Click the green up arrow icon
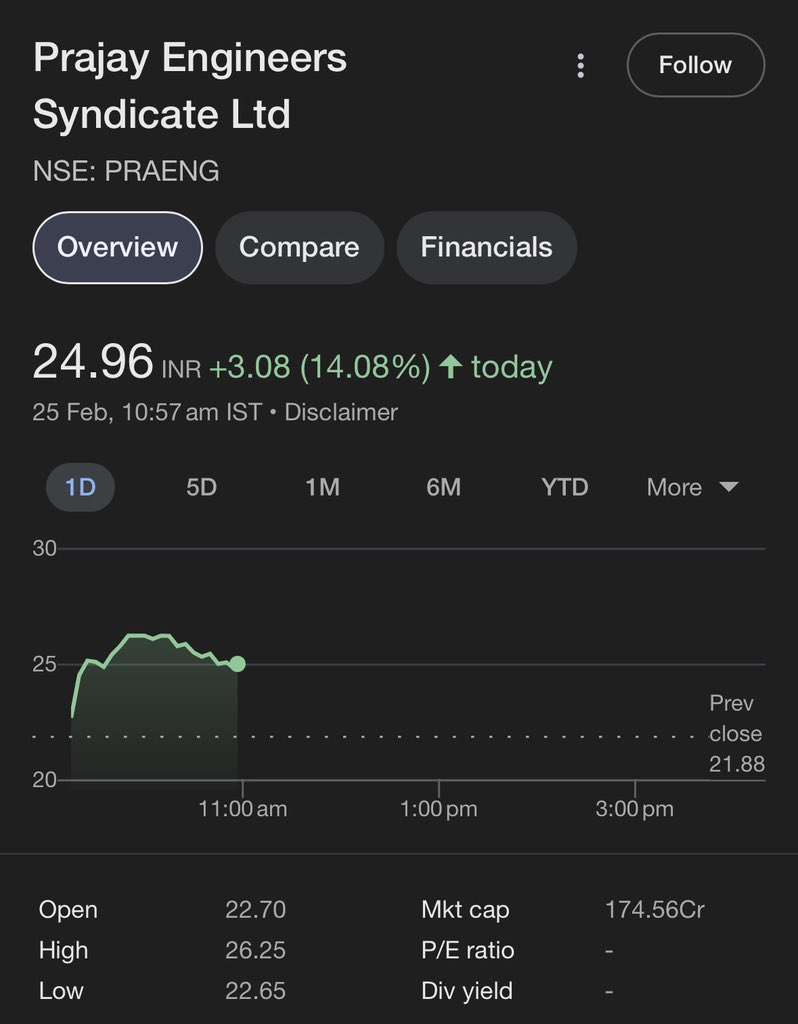798x1024 pixels. [x=451, y=367]
